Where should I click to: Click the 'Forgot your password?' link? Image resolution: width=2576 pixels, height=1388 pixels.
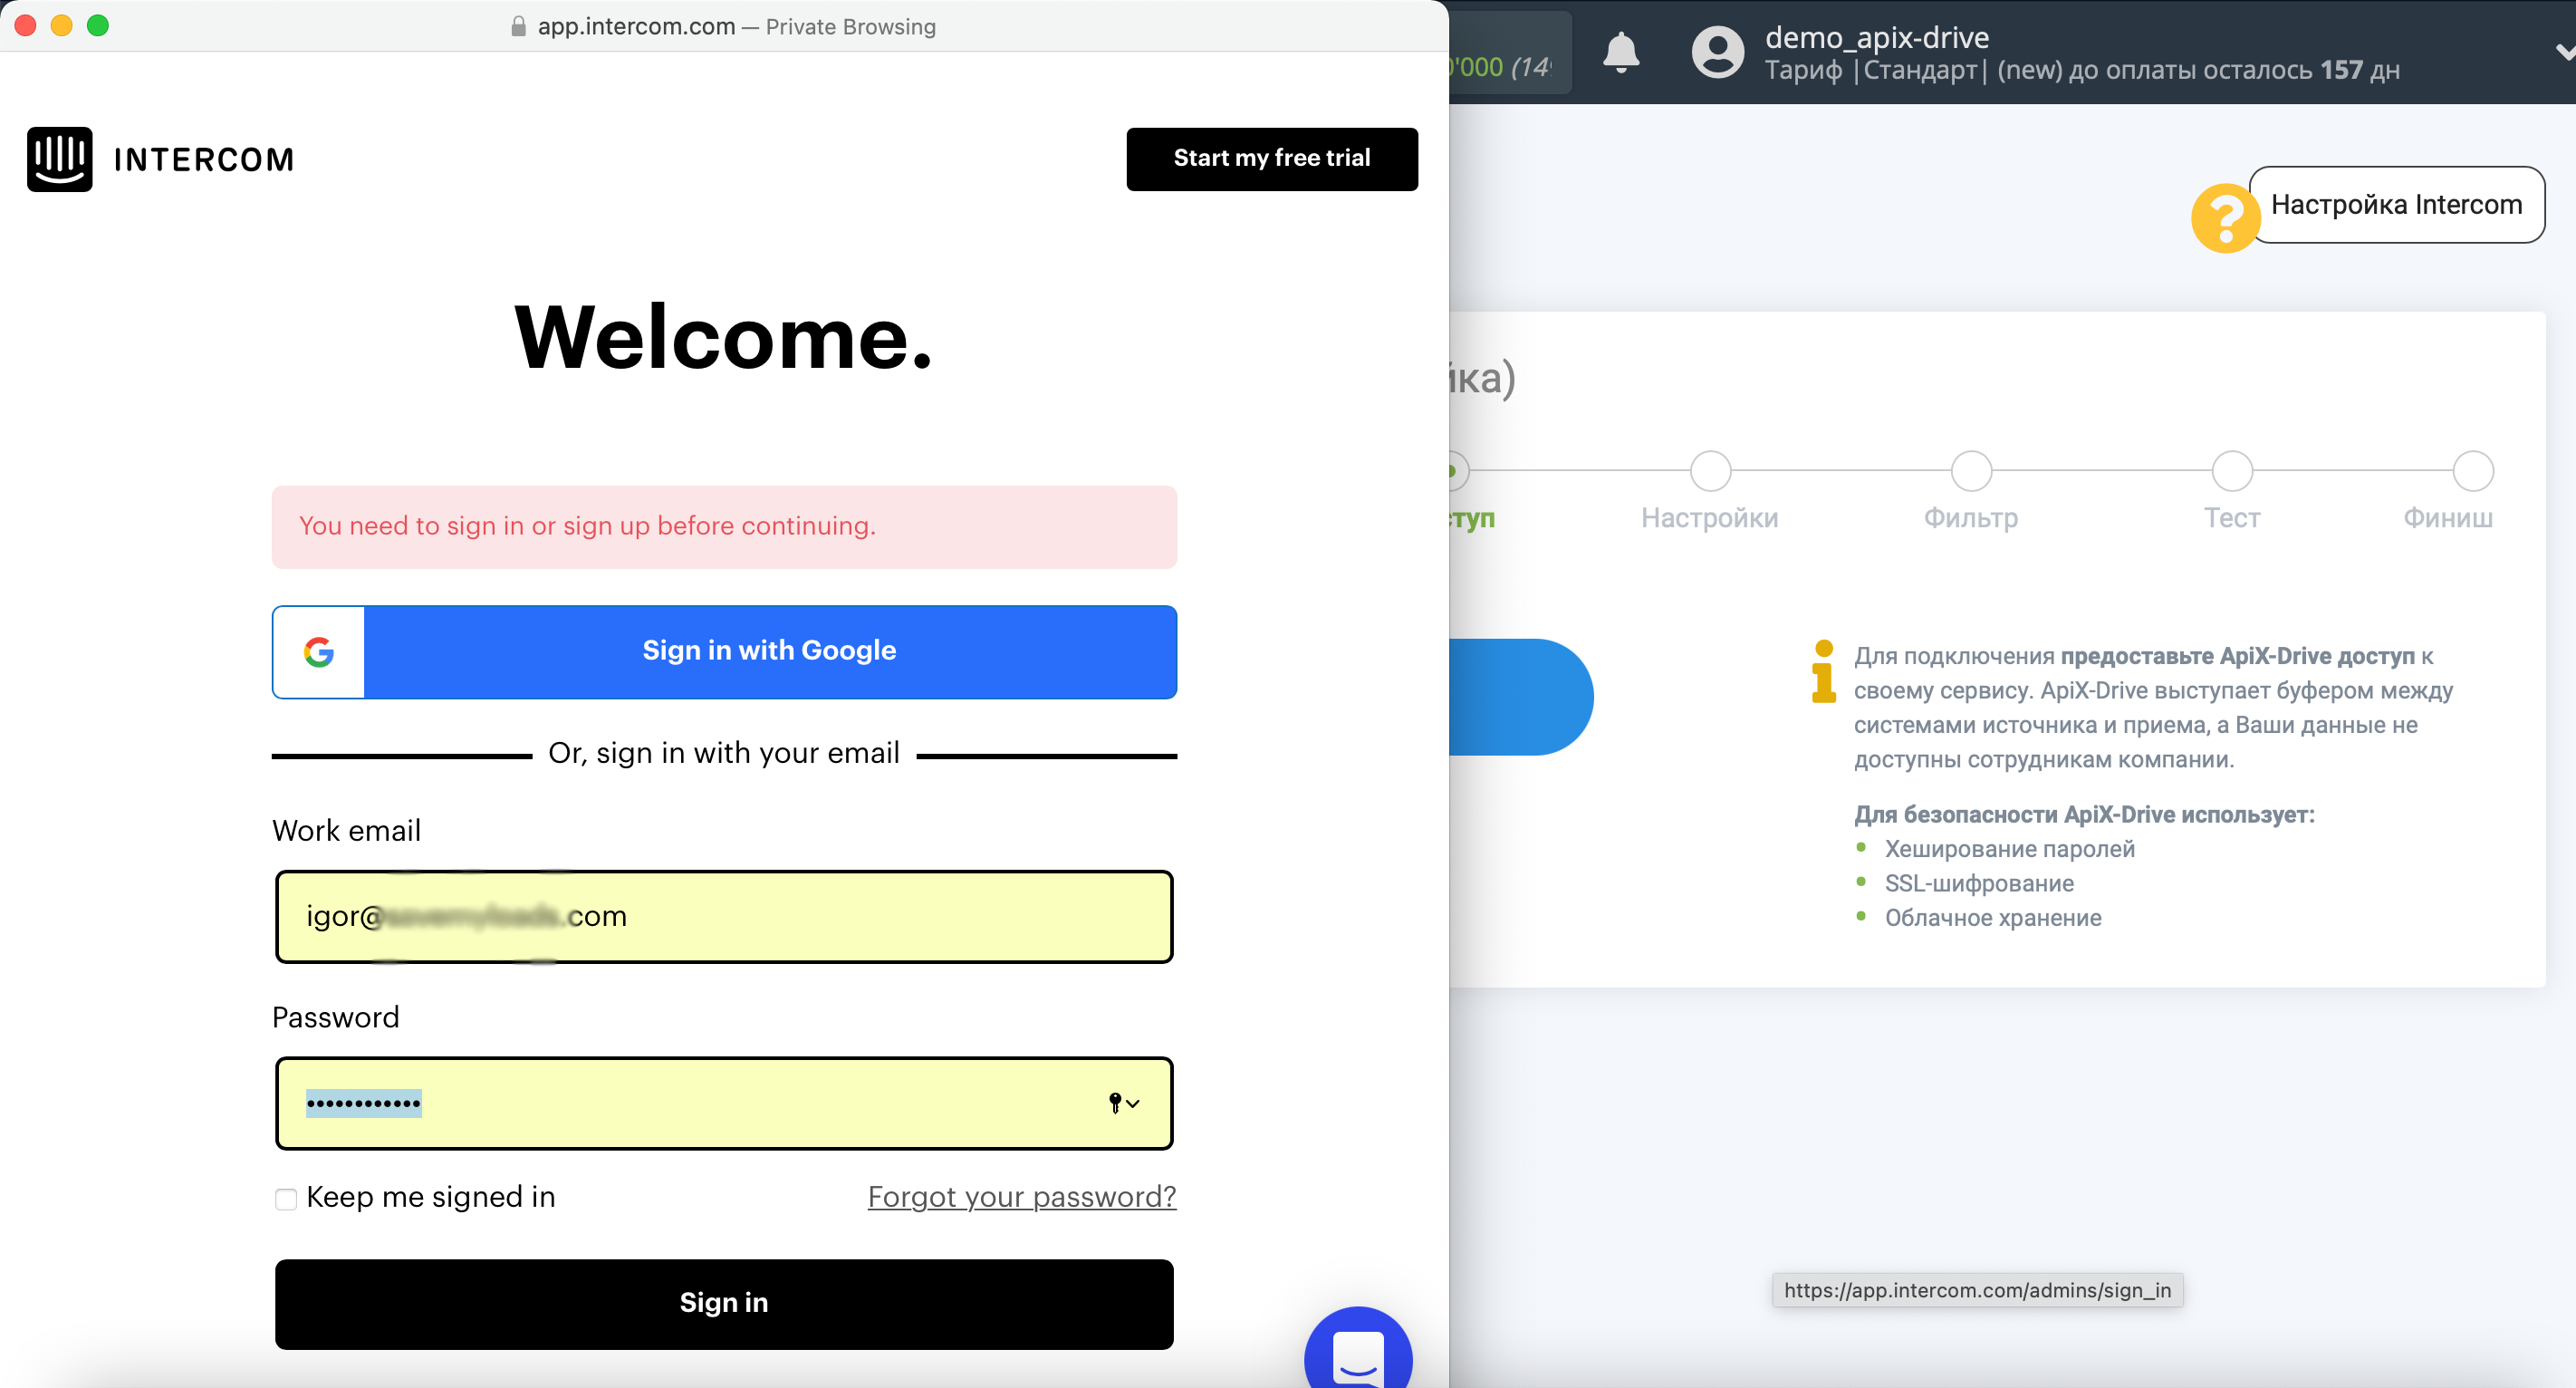[x=1018, y=1197]
